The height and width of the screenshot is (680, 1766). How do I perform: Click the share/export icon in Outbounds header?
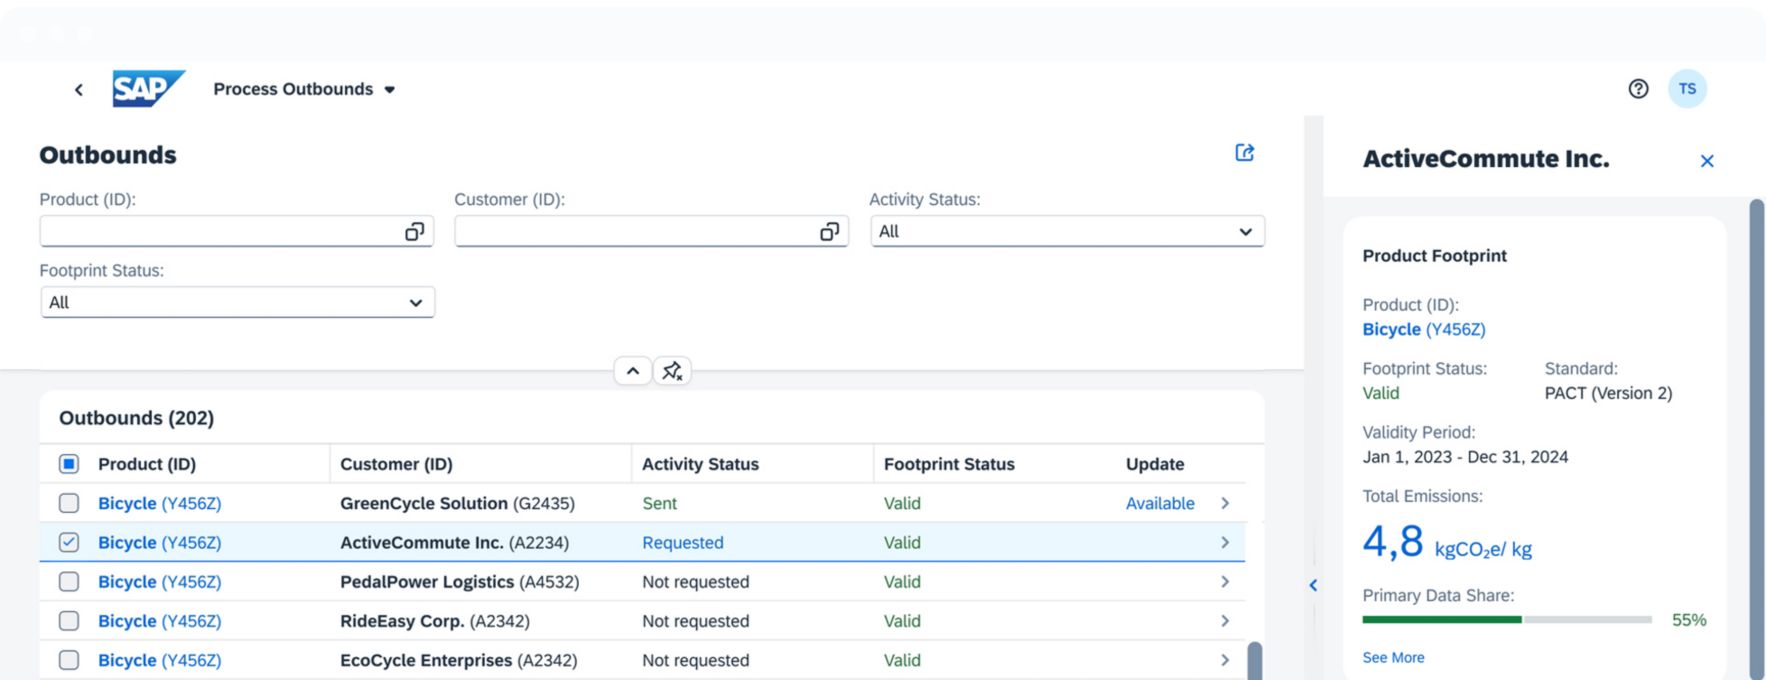[x=1244, y=153]
